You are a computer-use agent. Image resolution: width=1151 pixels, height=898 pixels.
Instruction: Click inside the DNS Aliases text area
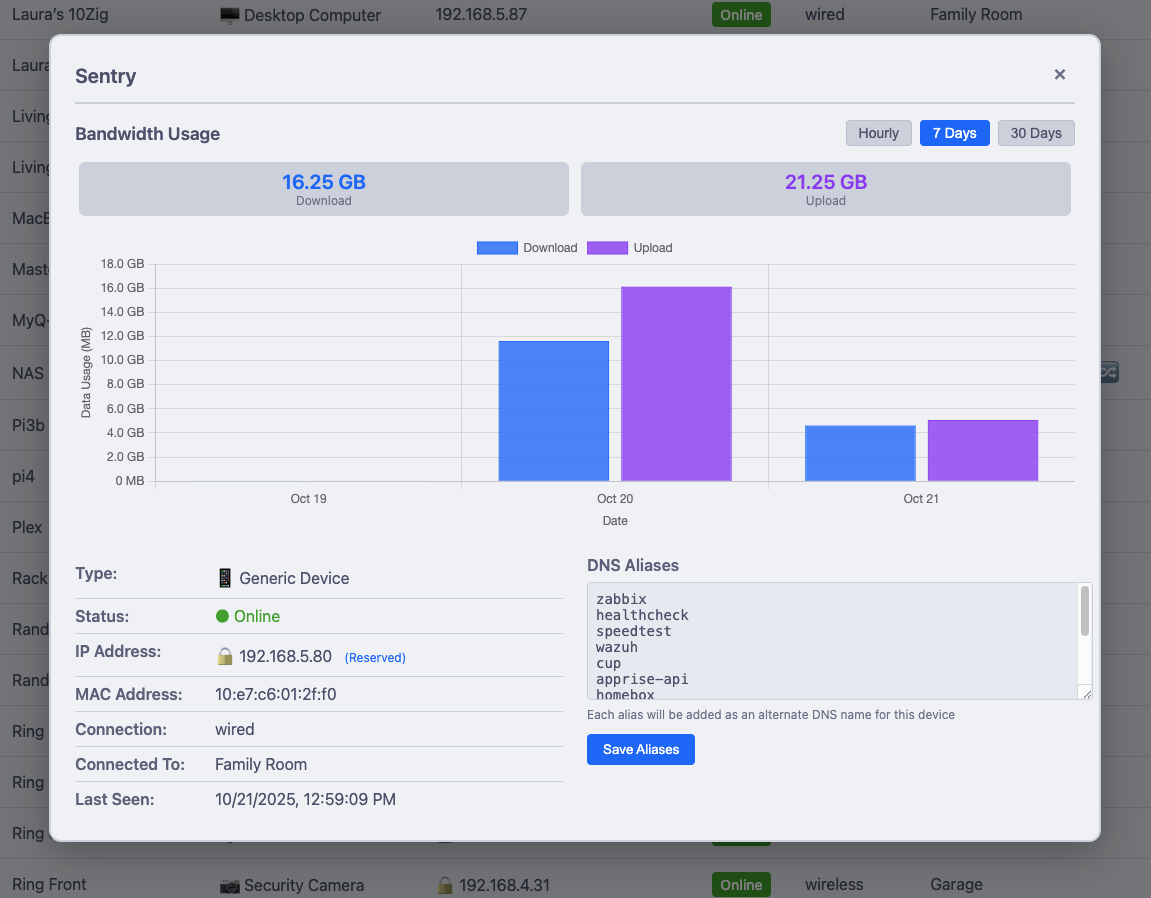click(x=830, y=640)
